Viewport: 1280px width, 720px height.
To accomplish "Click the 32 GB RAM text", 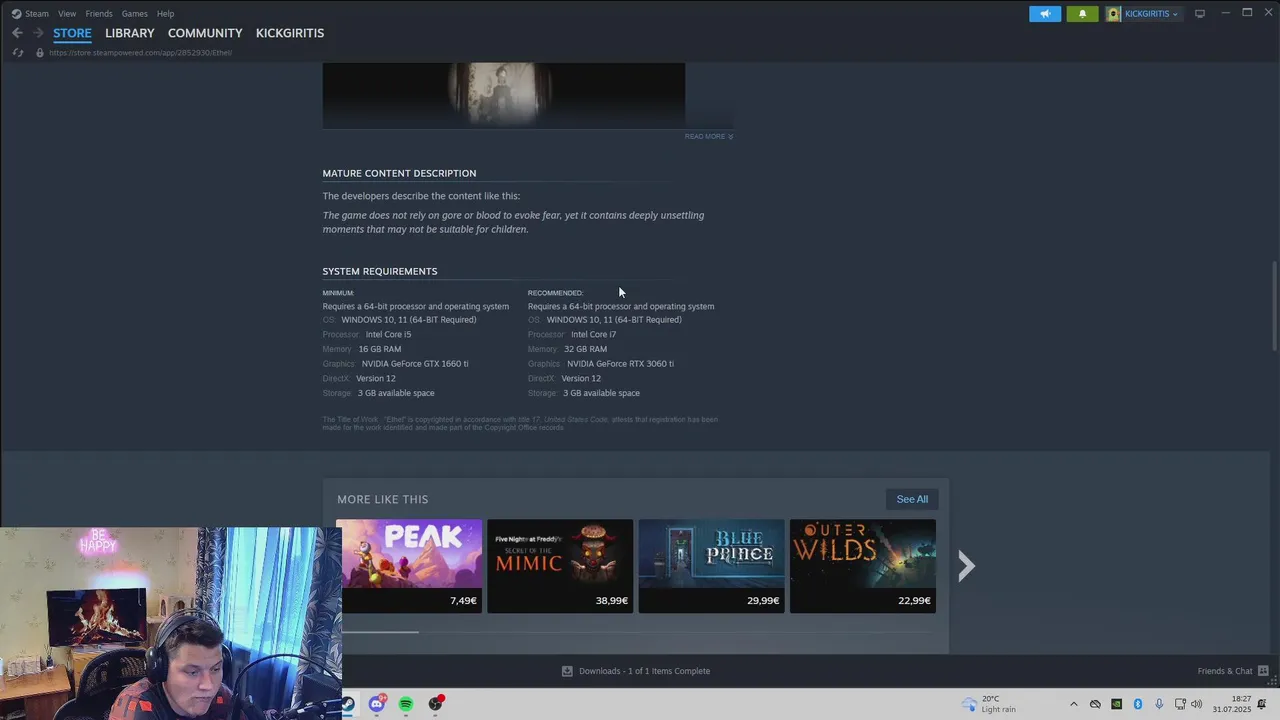I will coord(585,349).
